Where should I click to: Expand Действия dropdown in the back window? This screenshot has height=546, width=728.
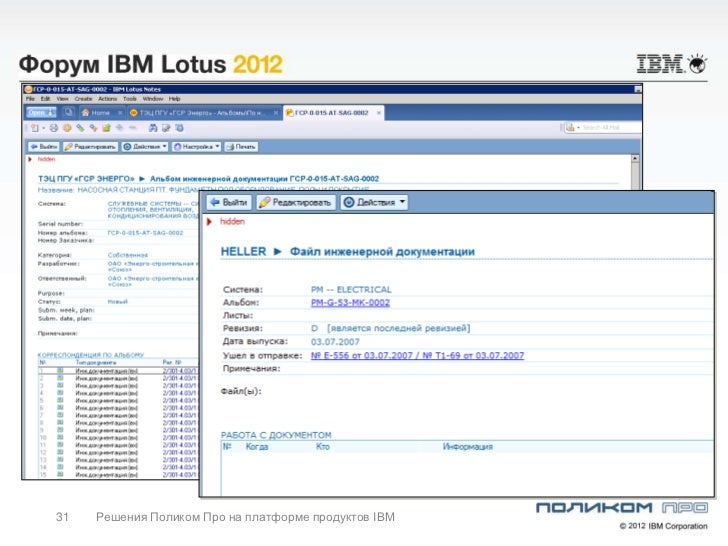click(x=145, y=147)
